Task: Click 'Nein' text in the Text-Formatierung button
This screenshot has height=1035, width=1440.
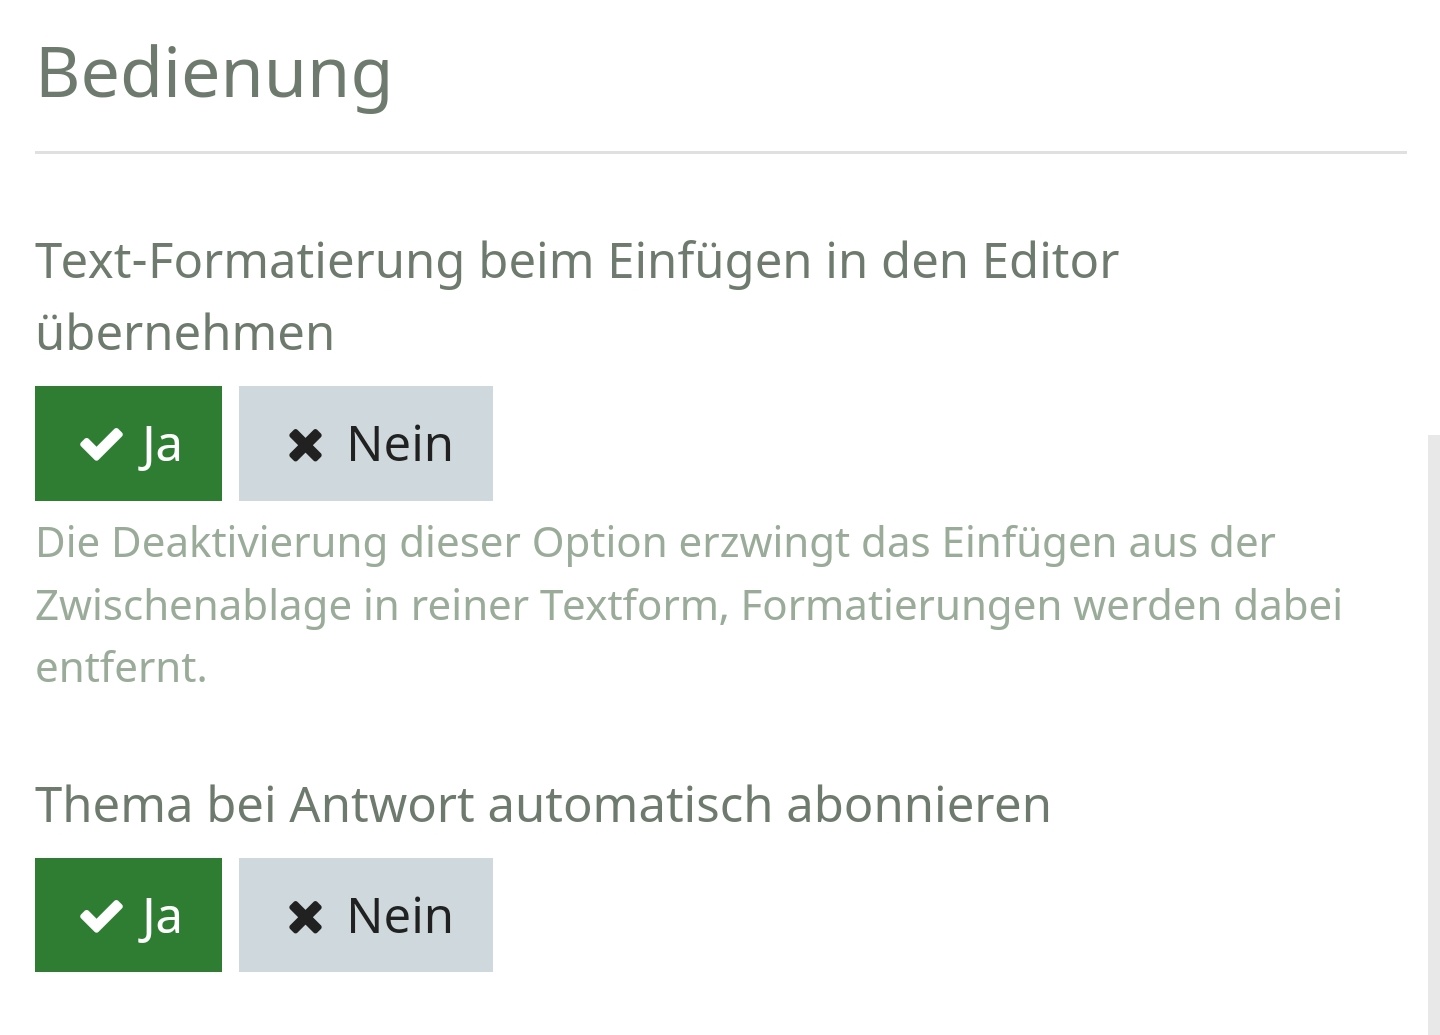Action: coord(400,444)
